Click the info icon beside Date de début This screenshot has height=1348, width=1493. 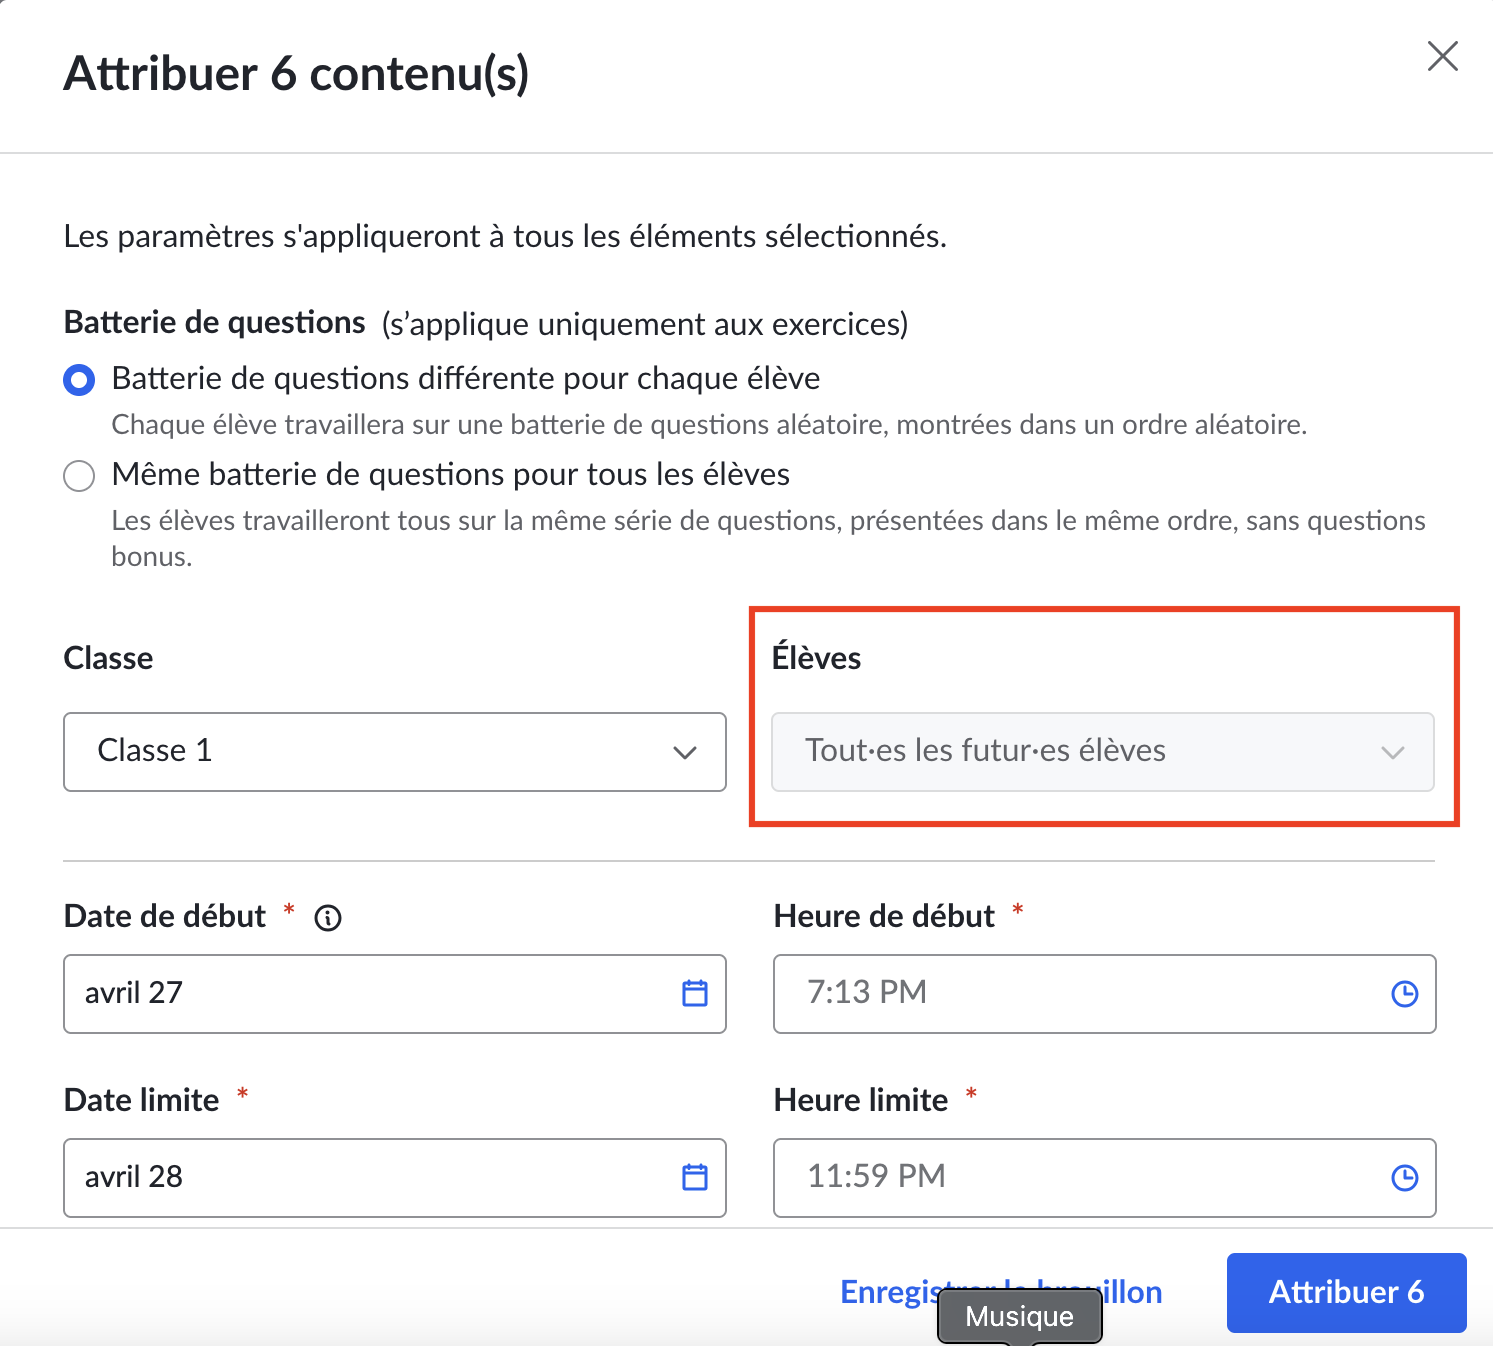(328, 917)
